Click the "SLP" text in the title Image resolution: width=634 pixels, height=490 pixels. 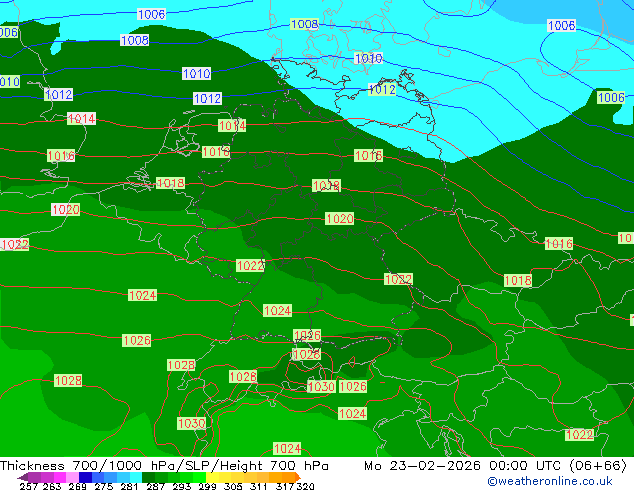[x=197, y=466]
